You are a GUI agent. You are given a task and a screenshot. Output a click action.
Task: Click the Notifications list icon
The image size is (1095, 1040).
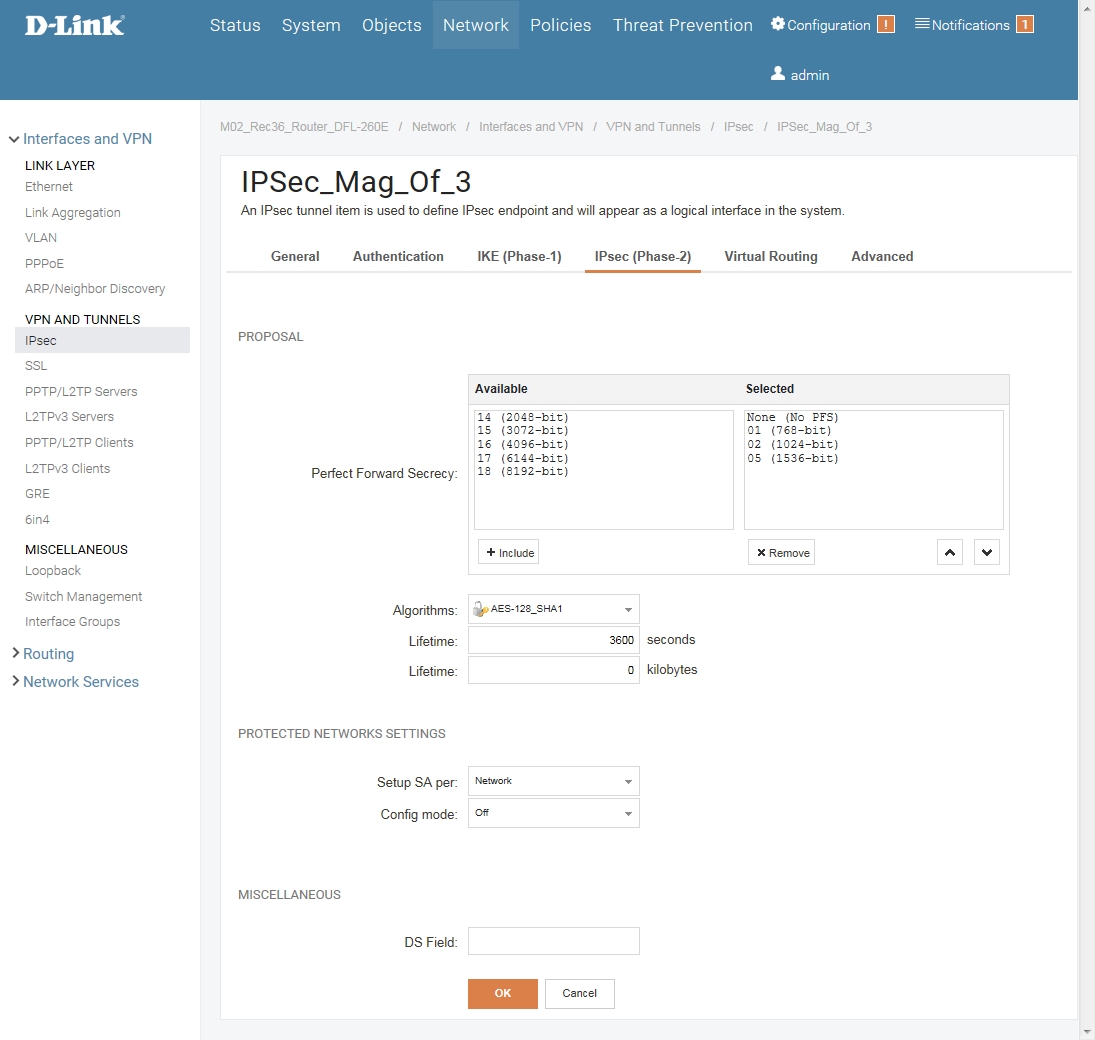(x=922, y=24)
